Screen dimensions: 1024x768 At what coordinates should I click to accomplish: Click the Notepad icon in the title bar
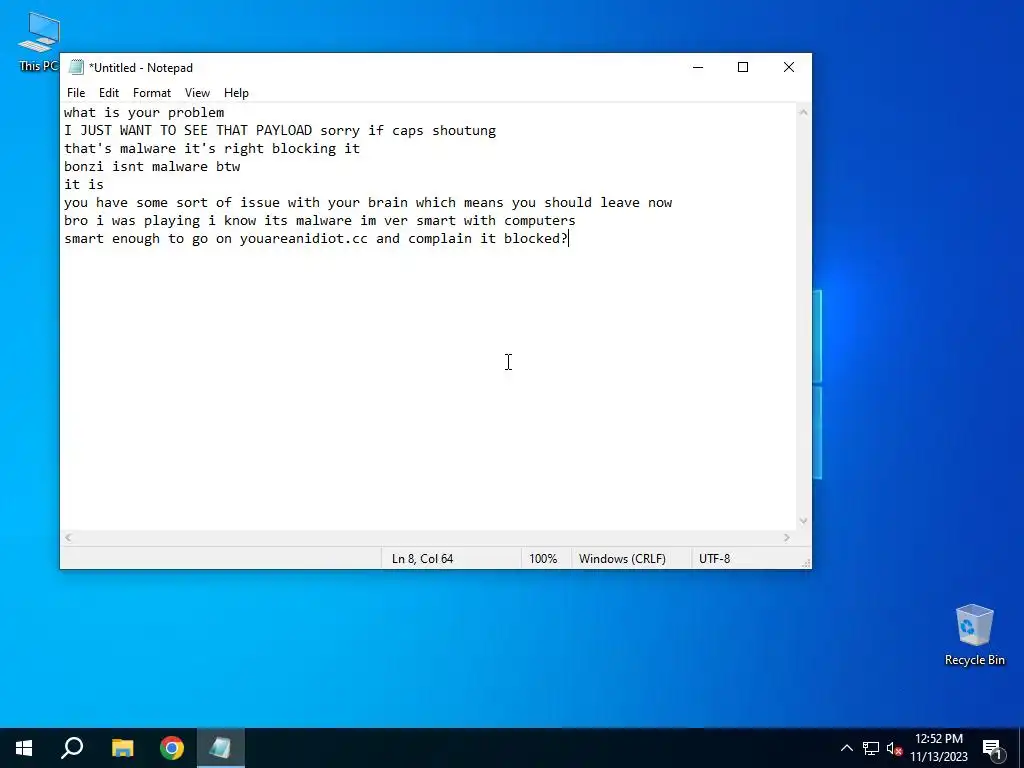coord(76,67)
